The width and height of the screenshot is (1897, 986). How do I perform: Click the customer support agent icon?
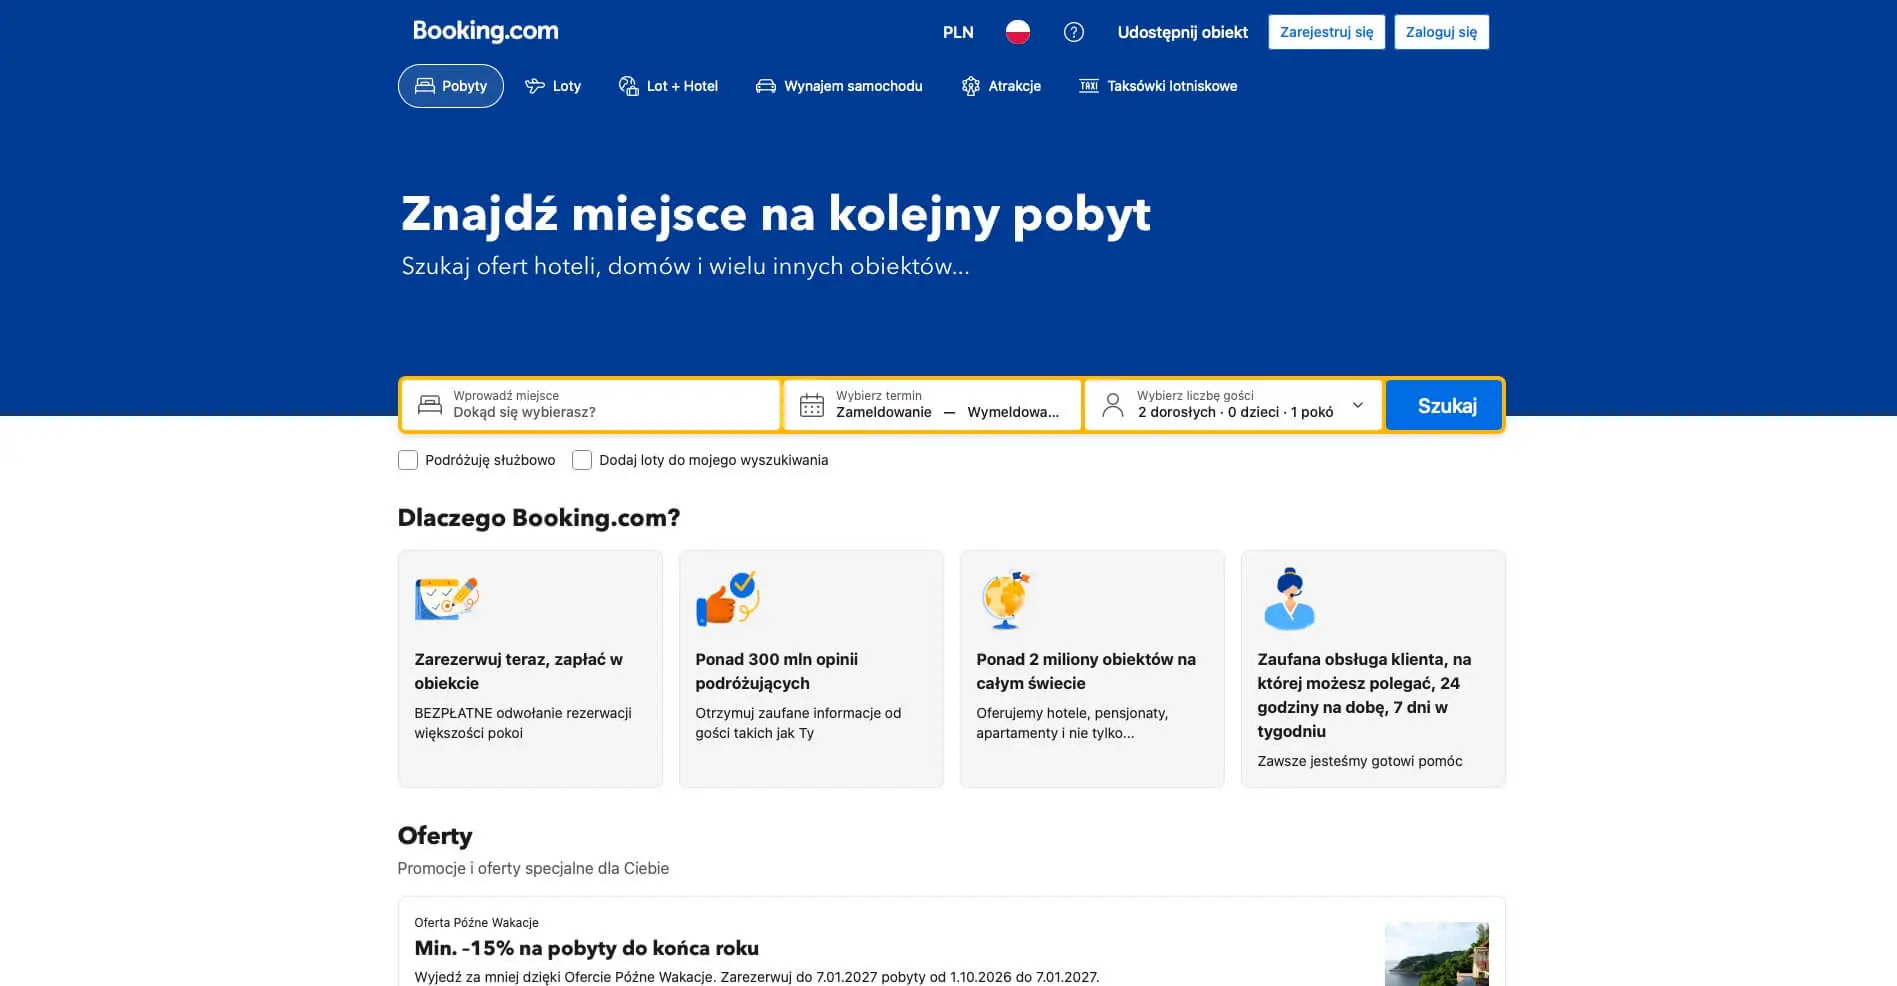point(1289,598)
